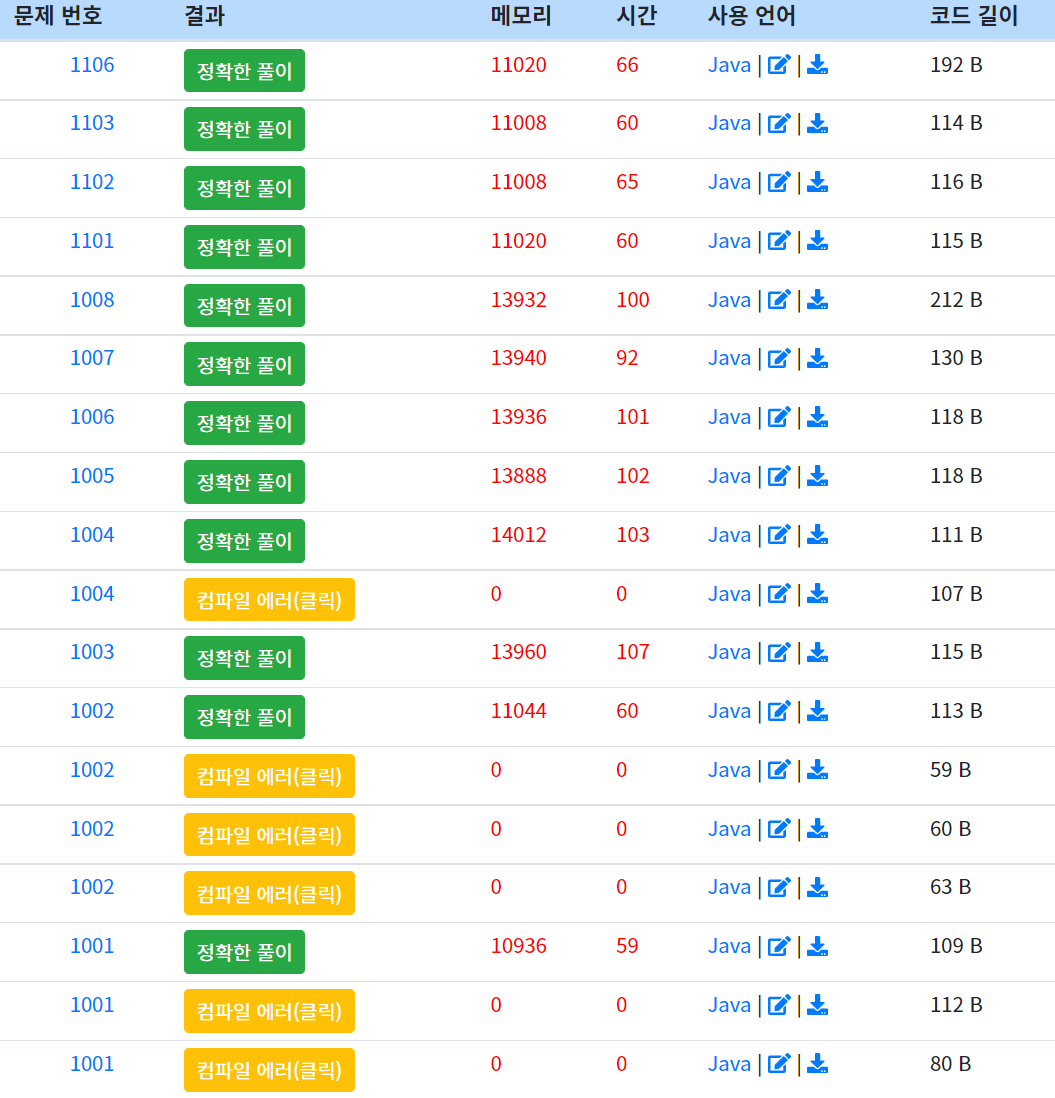Click the 문제 번호 column header

pyautogui.click(x=58, y=16)
